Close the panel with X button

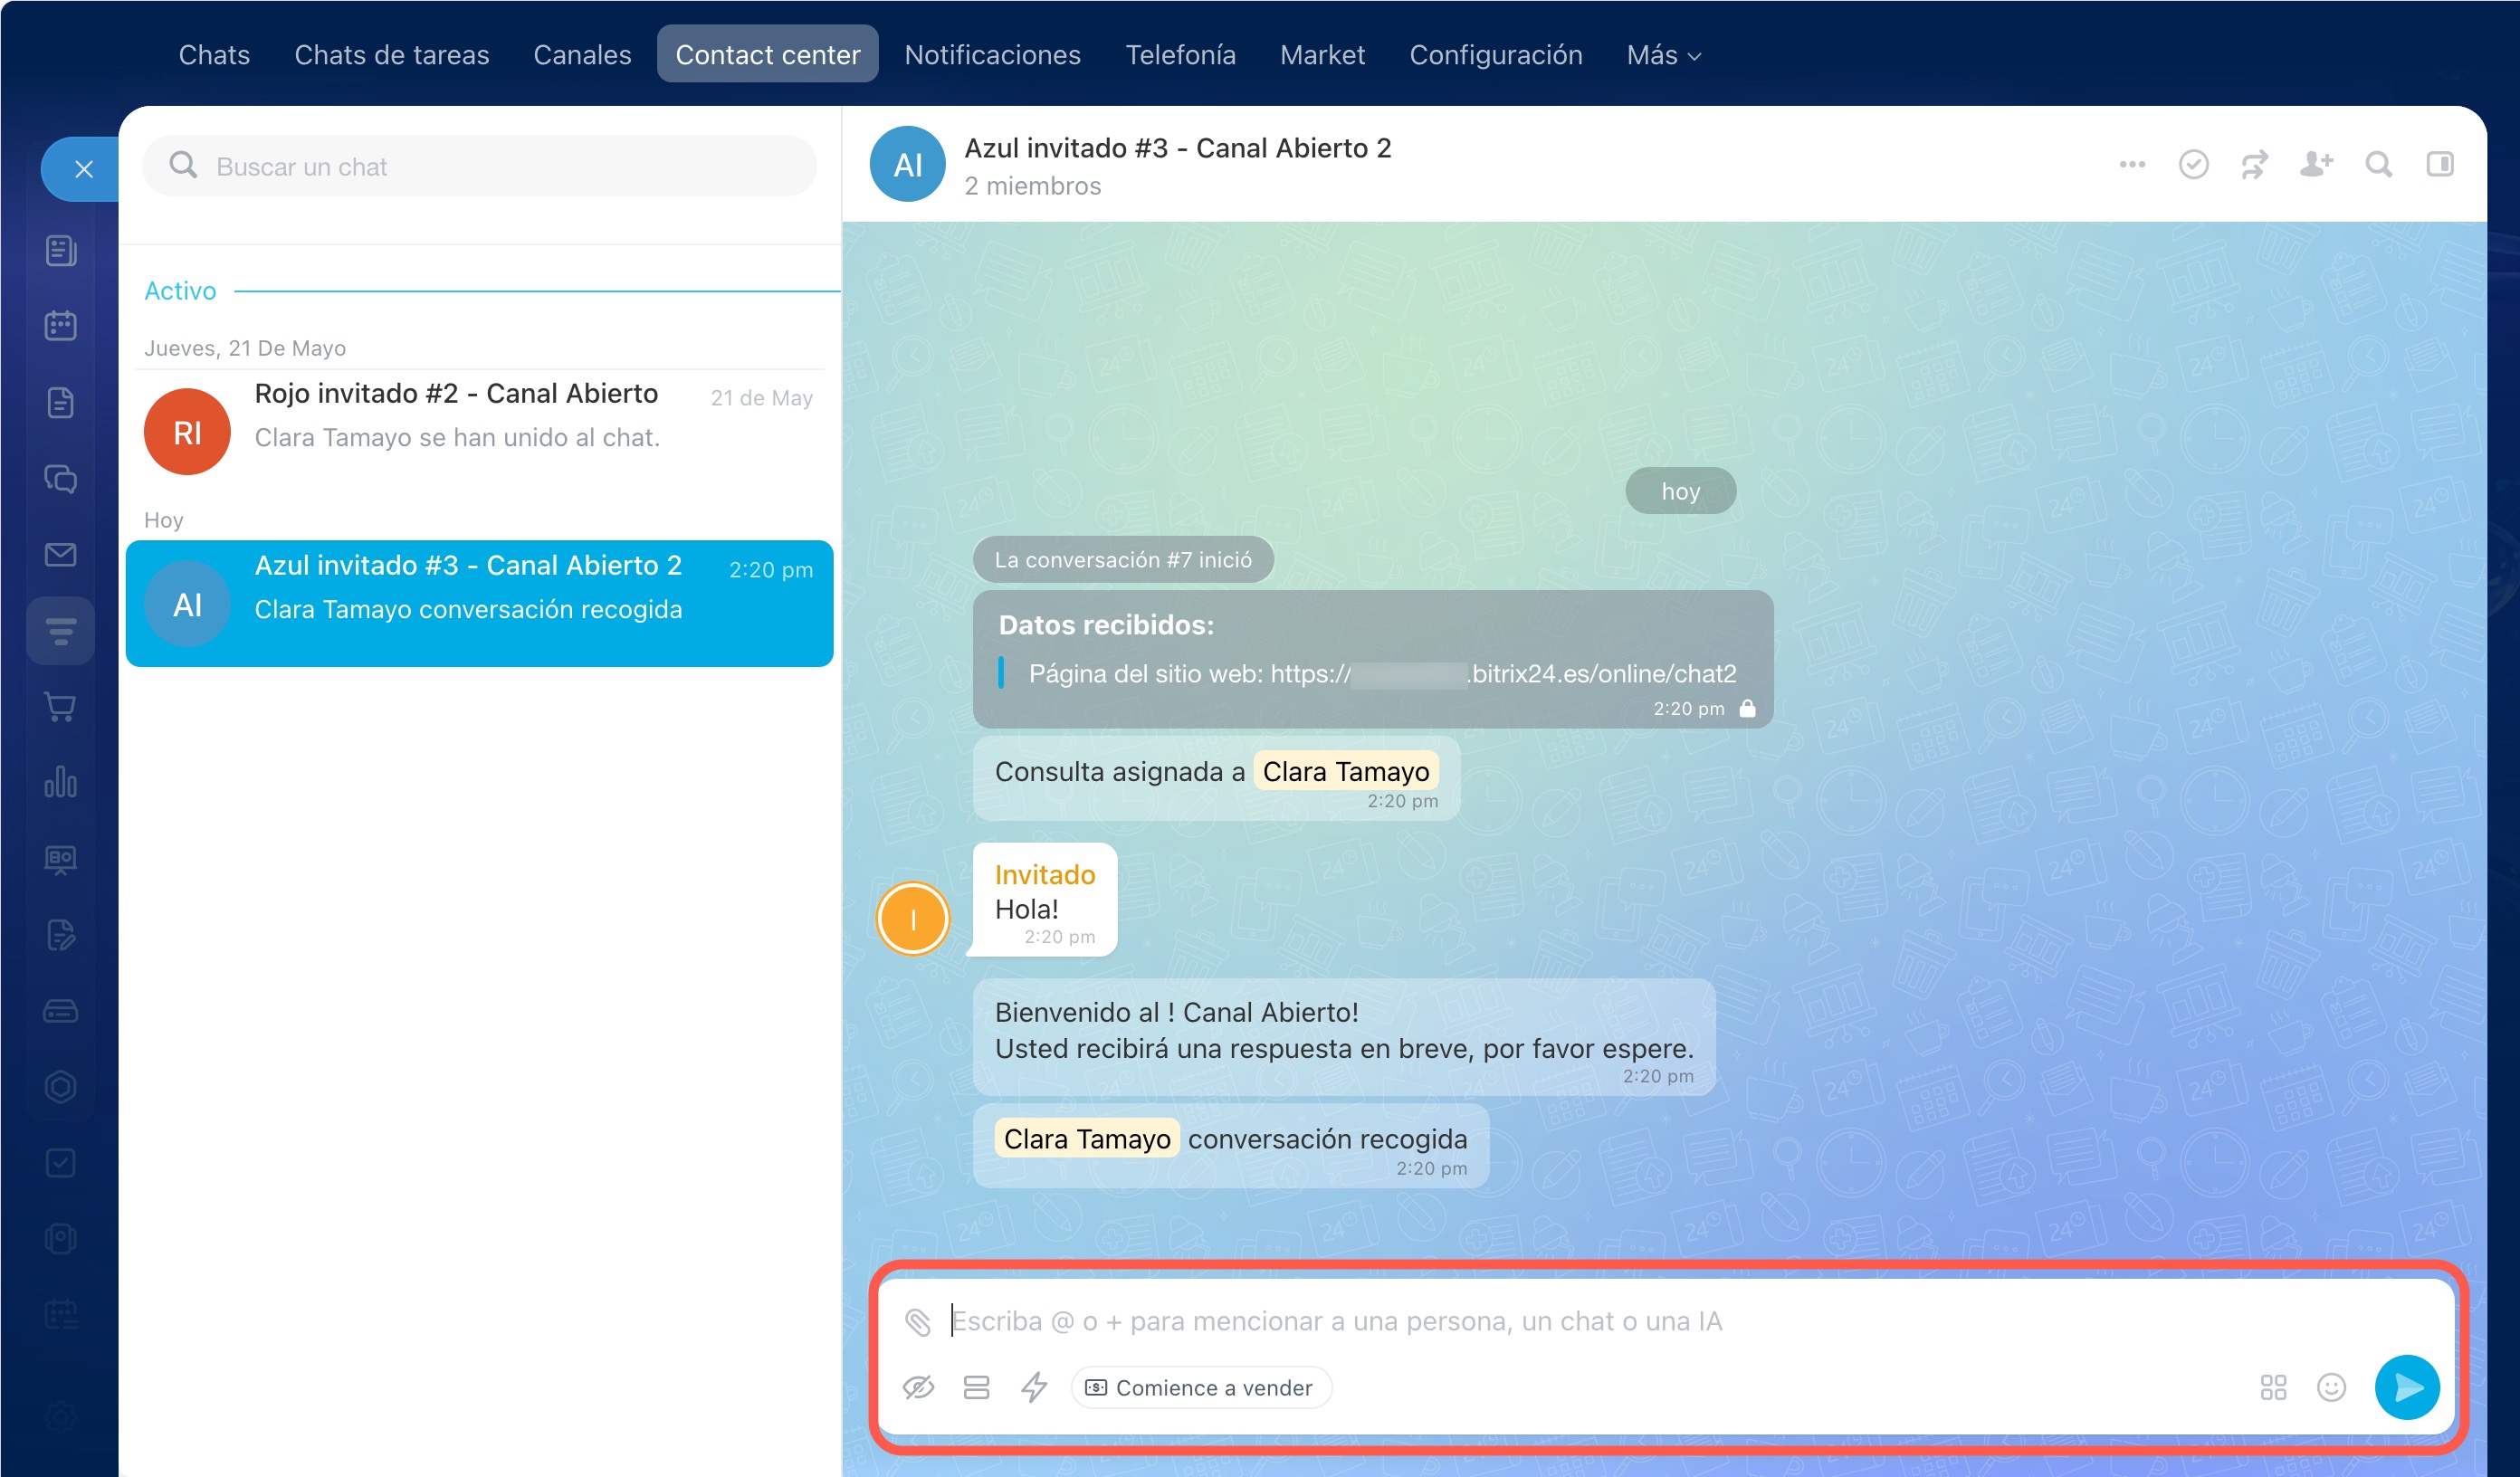(83, 169)
